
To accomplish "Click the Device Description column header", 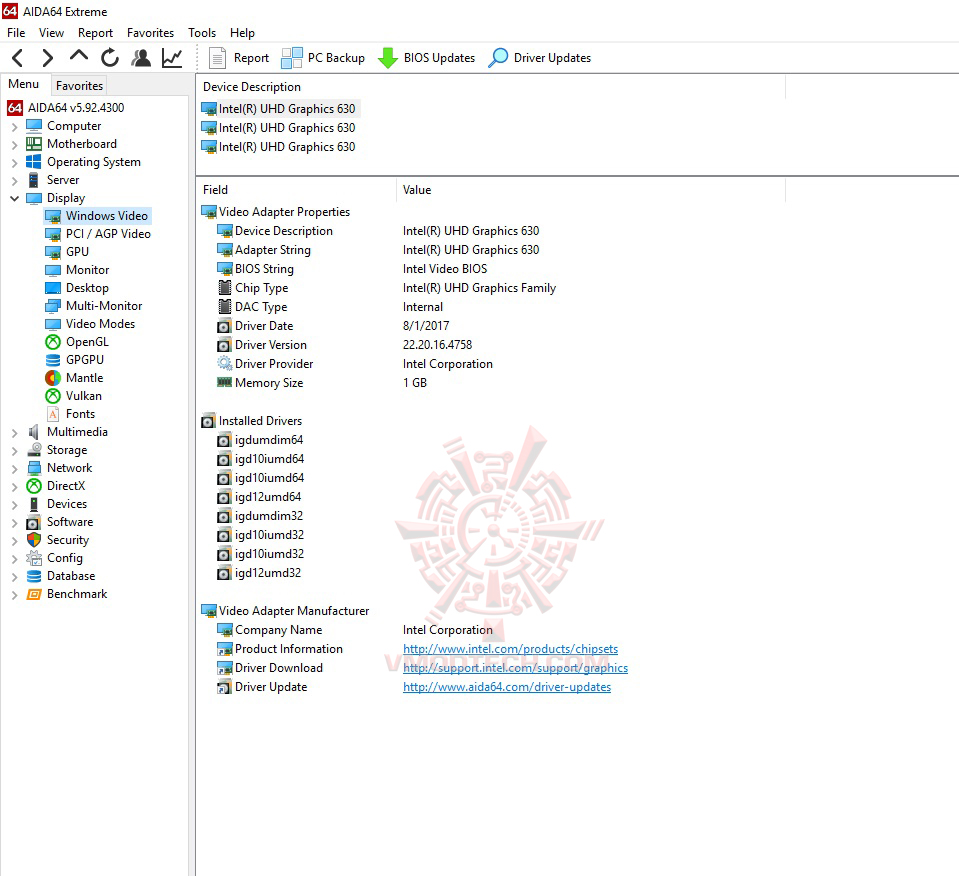I will [x=491, y=87].
